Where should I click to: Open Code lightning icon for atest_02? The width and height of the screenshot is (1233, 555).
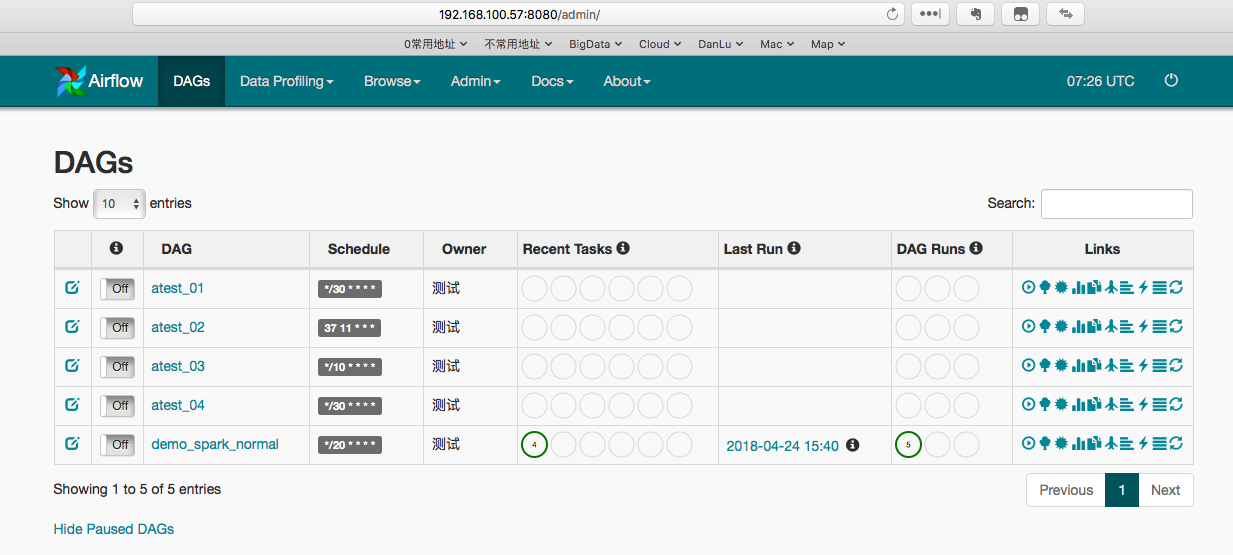(1143, 326)
